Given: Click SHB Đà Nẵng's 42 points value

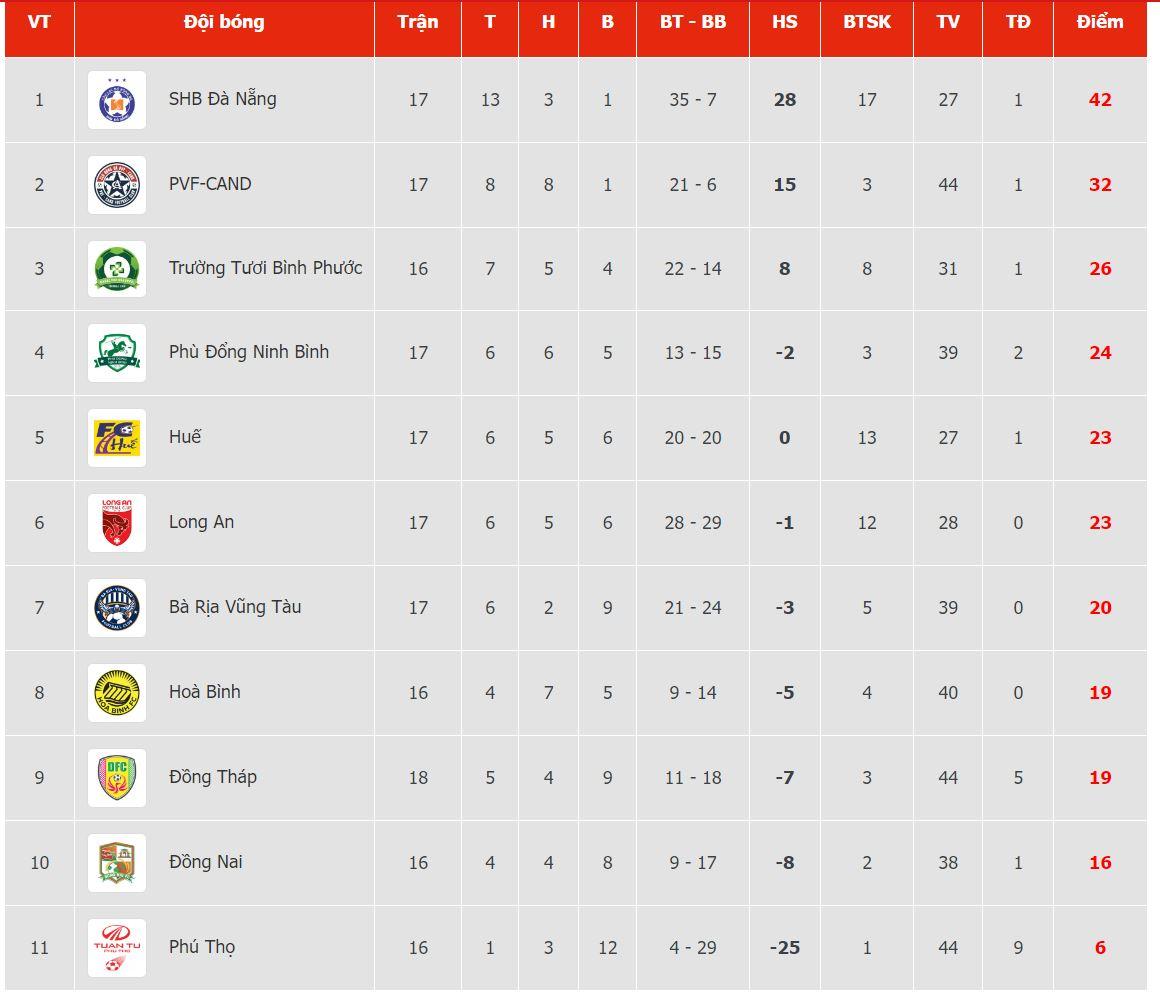Looking at the screenshot, I should [x=1100, y=100].
